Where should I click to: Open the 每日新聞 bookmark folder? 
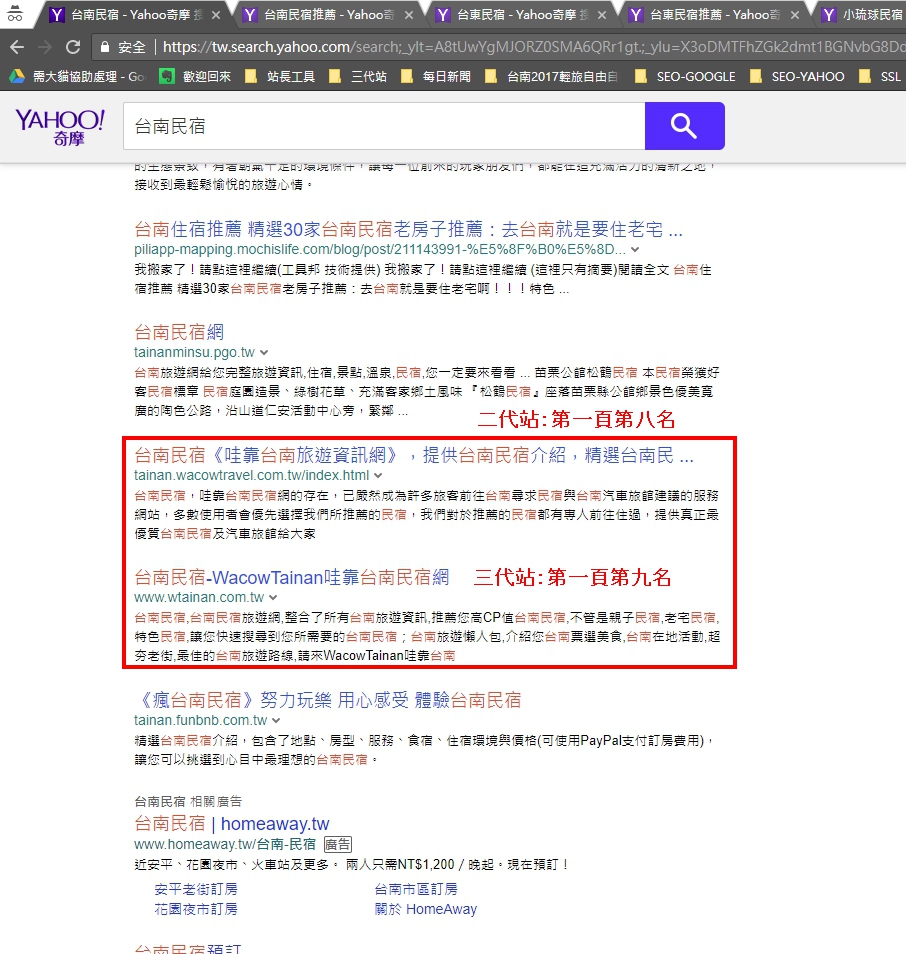436,76
